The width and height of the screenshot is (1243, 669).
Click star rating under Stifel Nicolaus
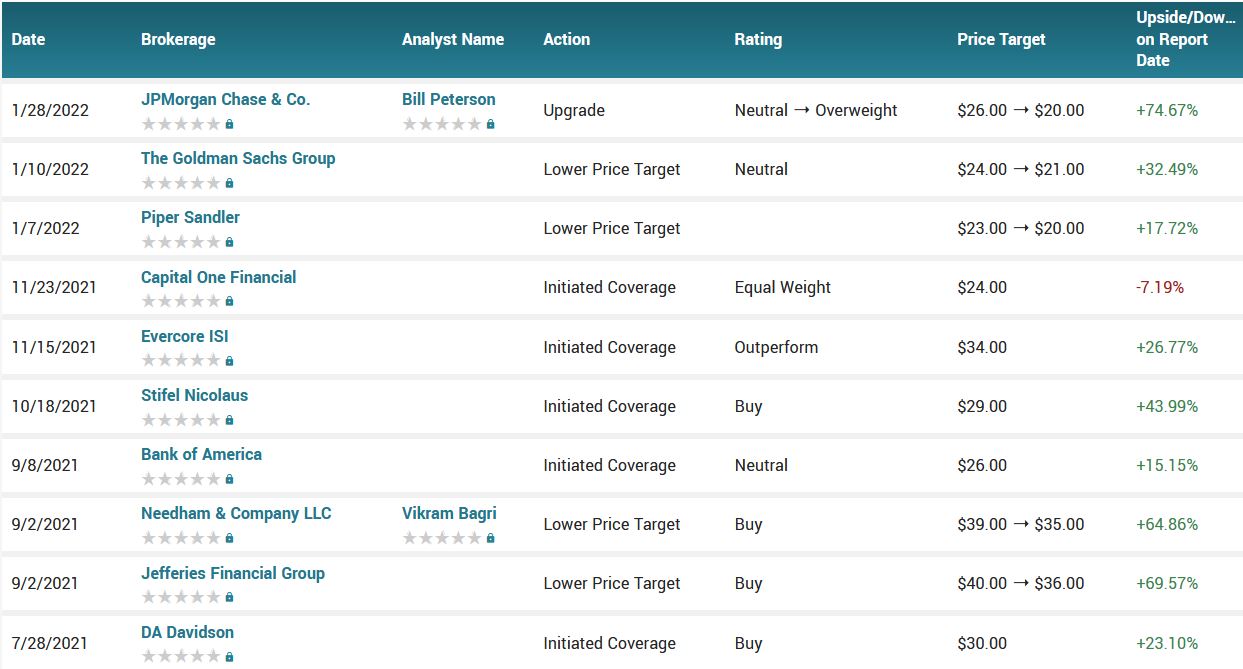click(x=181, y=420)
